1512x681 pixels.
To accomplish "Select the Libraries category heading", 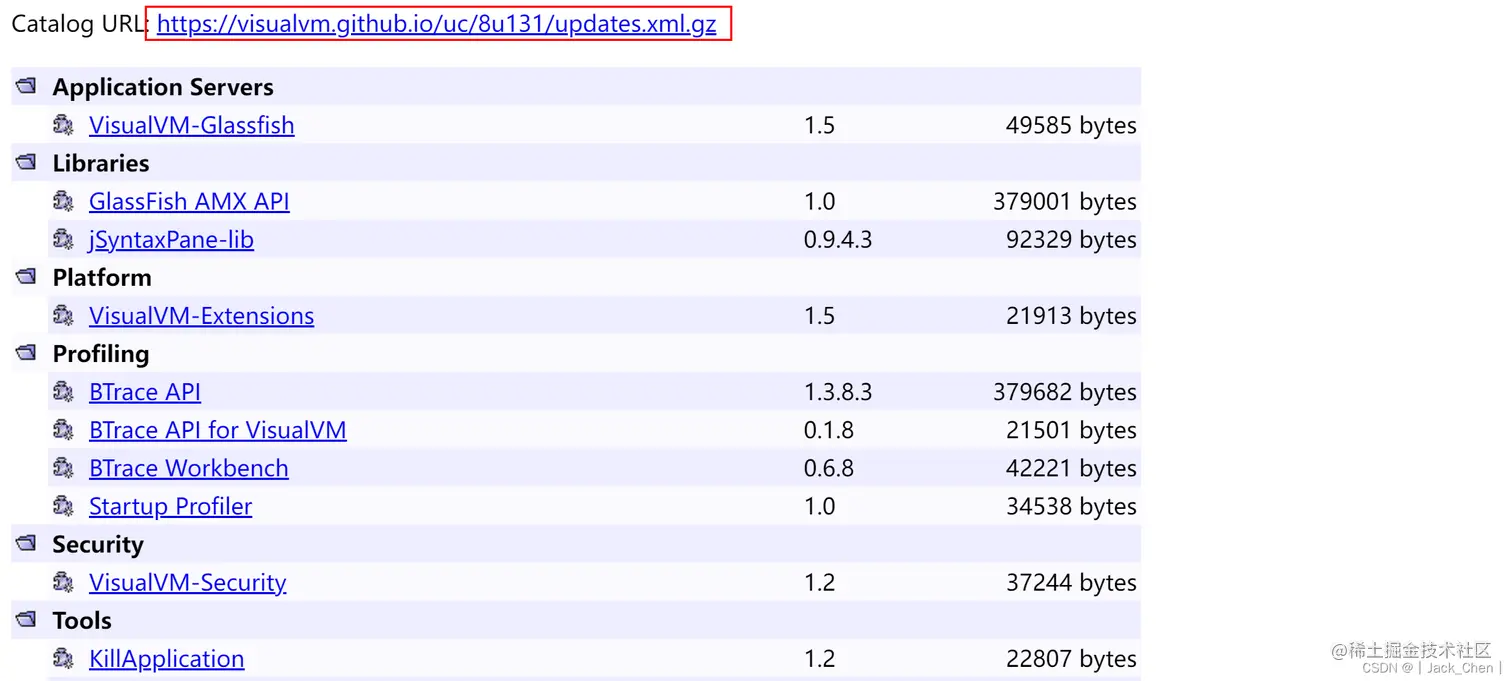I will click(101, 163).
